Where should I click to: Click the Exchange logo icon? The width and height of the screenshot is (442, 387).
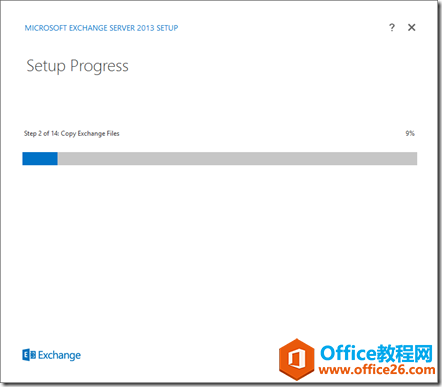(29, 355)
